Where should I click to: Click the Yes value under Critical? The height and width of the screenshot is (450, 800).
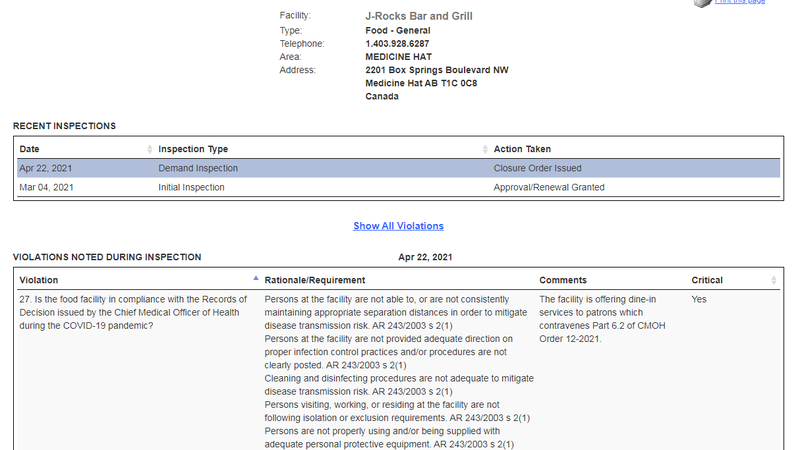pyautogui.click(x=699, y=299)
